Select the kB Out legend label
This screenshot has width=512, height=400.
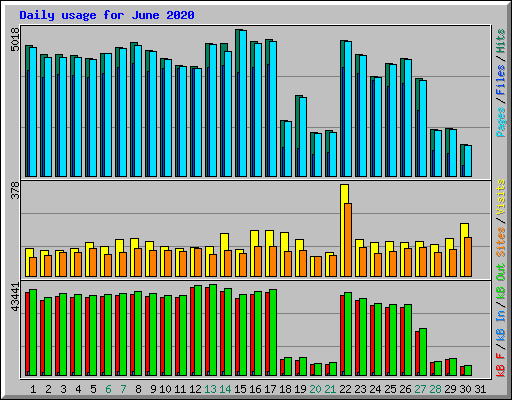pyautogui.click(x=501, y=282)
